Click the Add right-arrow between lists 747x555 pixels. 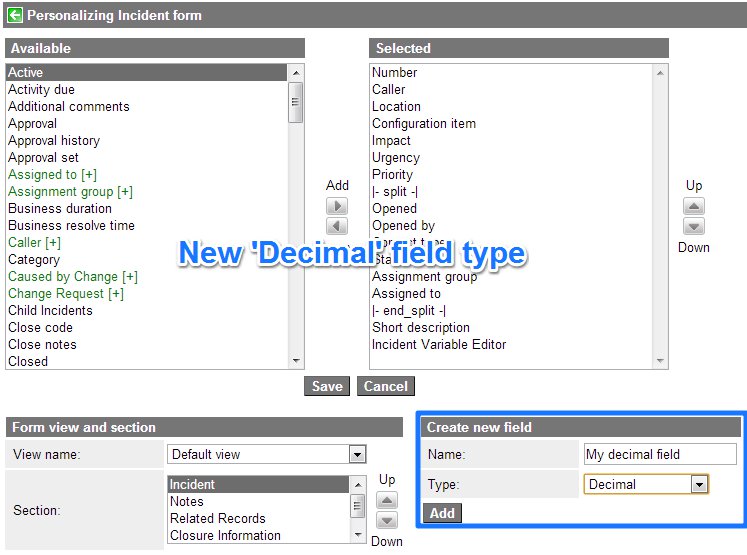(338, 206)
